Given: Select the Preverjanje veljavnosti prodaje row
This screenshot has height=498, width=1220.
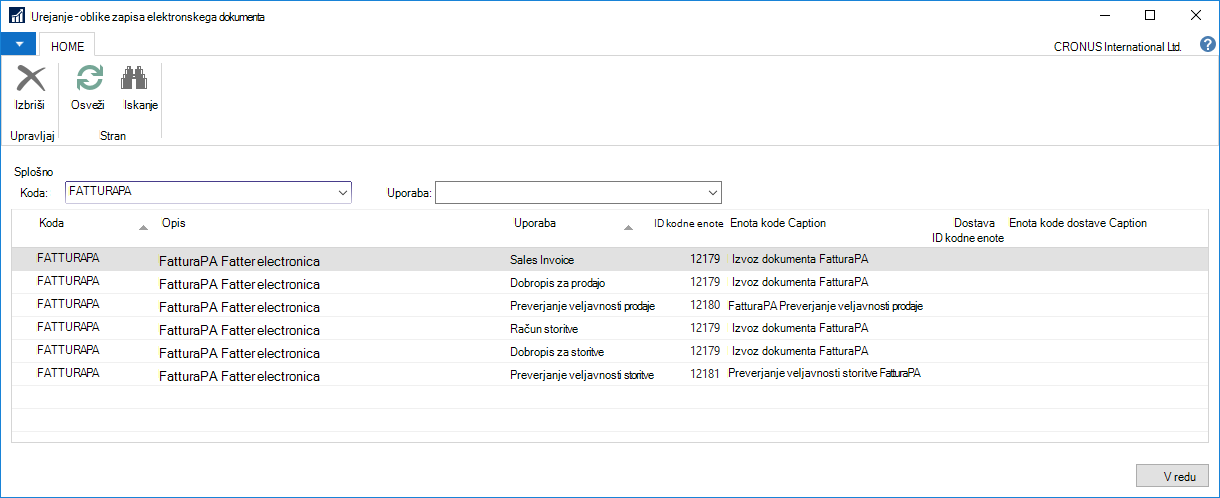Looking at the screenshot, I should point(616,305).
